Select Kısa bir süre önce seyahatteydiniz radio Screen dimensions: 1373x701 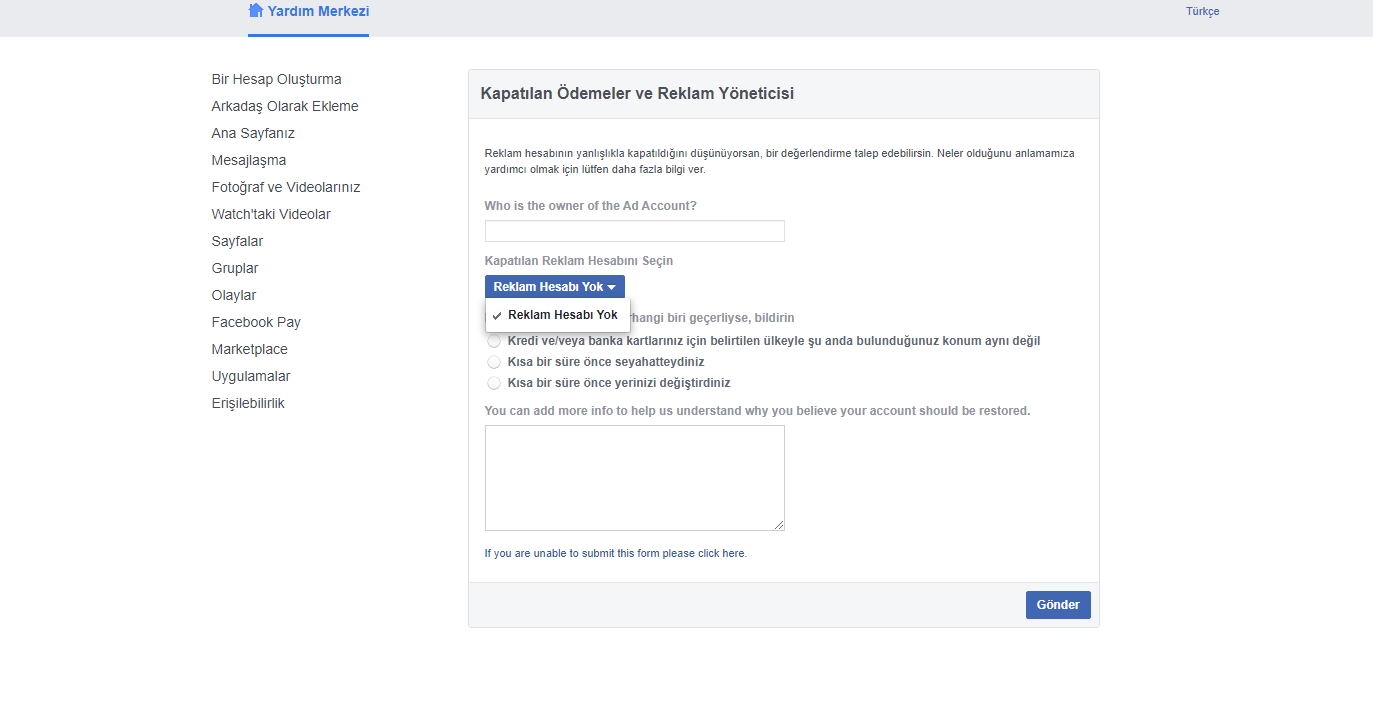tap(494, 362)
